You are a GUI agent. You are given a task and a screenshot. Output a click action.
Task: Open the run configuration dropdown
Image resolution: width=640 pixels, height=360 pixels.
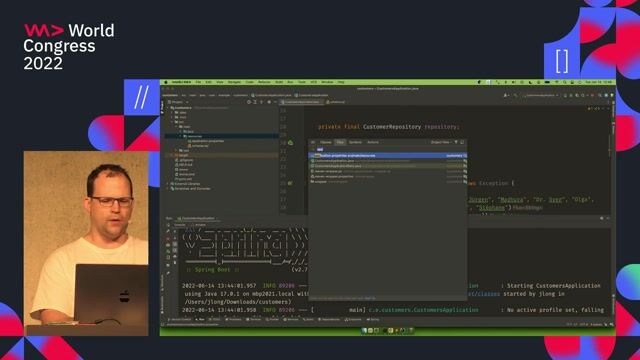(x=542, y=95)
